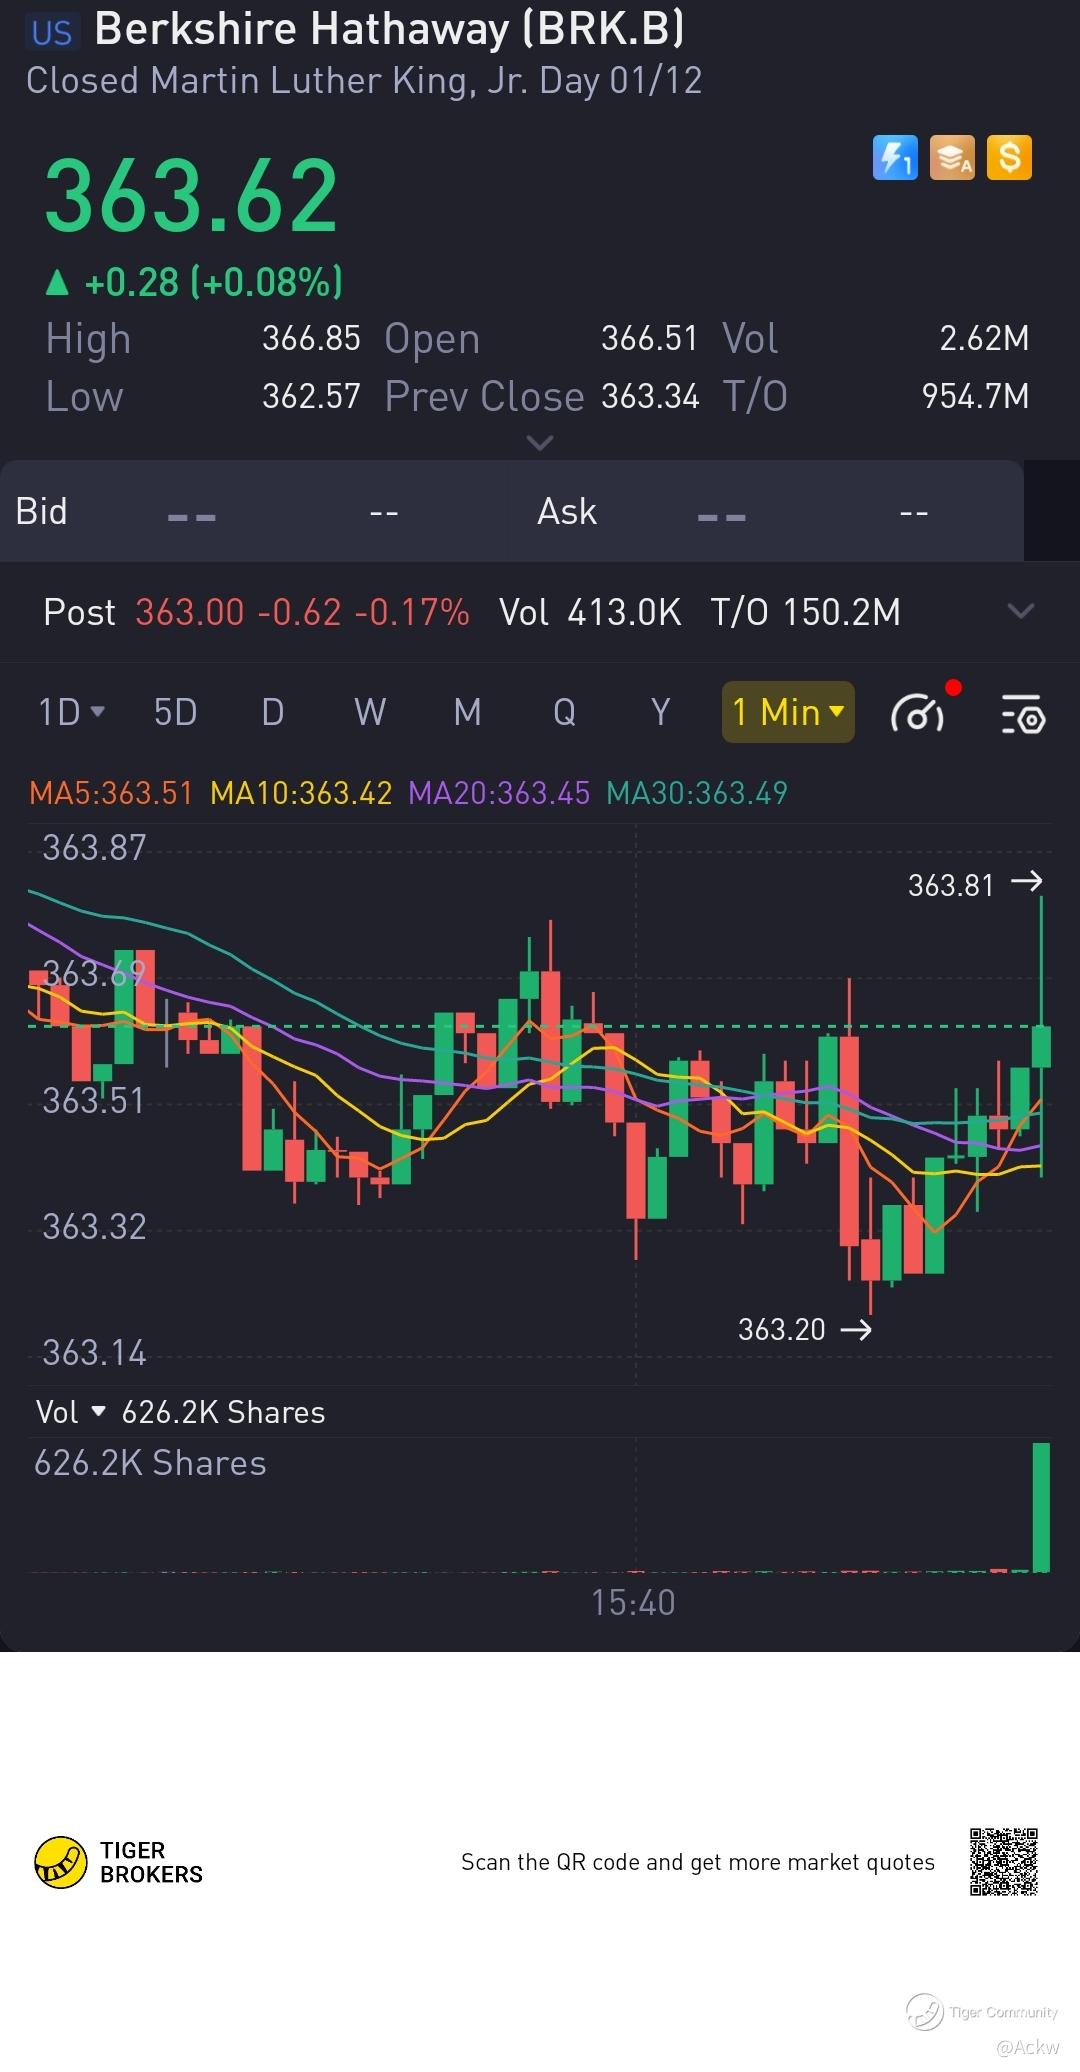Viewport: 1080px width, 2072px height.
Task: Tap the 363.81 high marker on chart
Action: [x=974, y=884]
